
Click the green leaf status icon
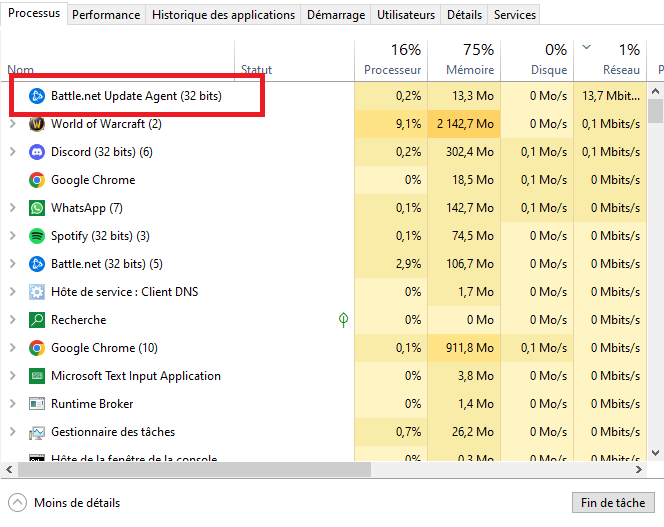[343, 320]
